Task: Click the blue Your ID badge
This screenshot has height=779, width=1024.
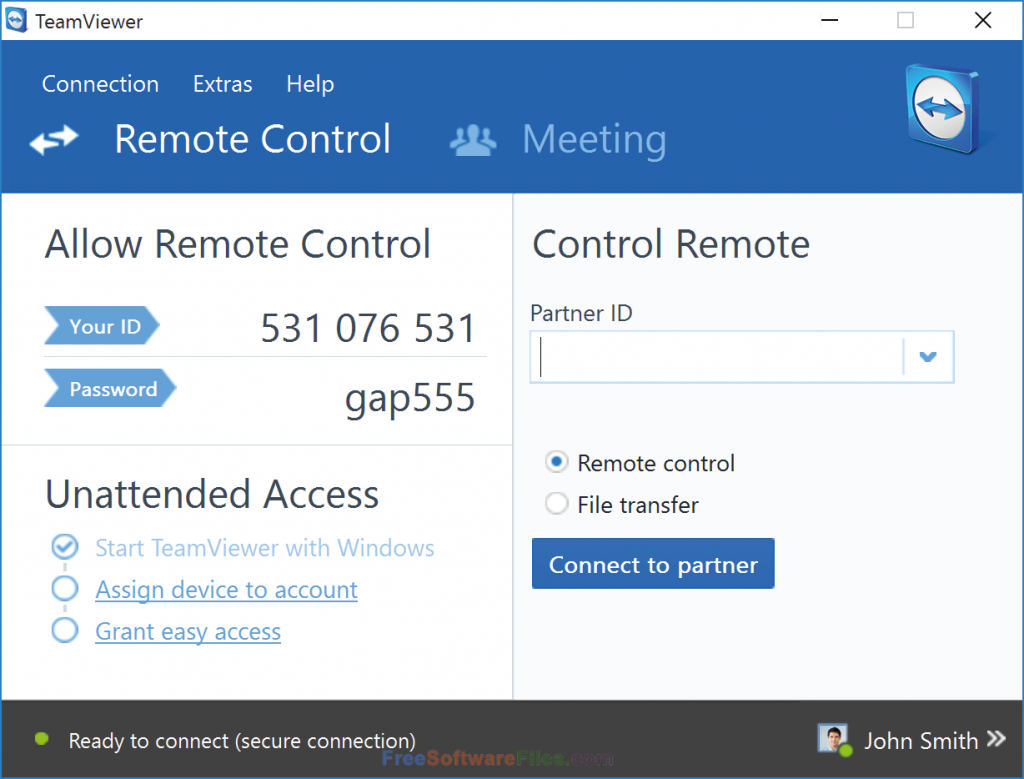Action: point(100,326)
